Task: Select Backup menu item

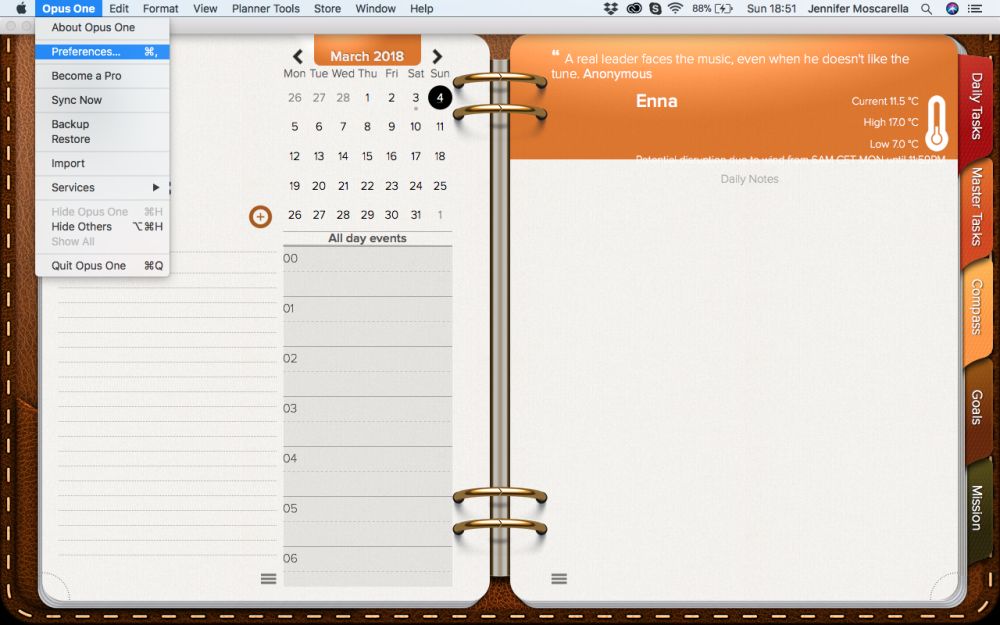Action: (102, 124)
